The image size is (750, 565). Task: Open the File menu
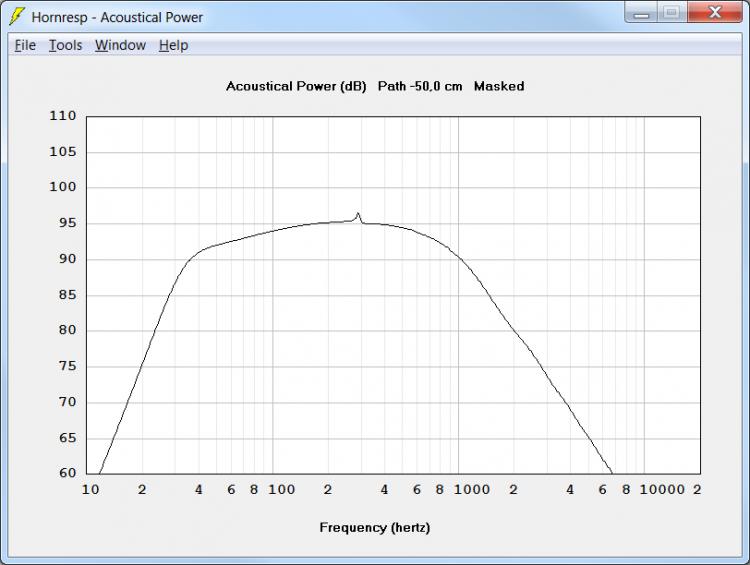(25, 45)
